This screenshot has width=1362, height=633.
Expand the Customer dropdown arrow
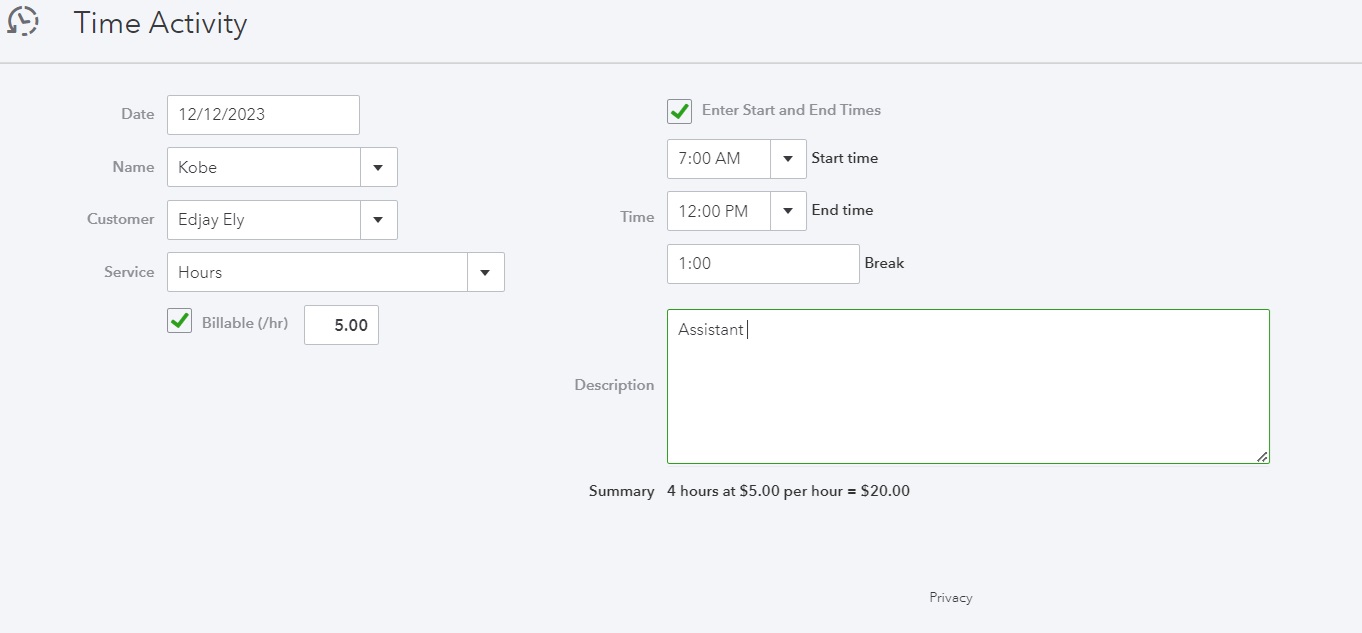coord(378,220)
